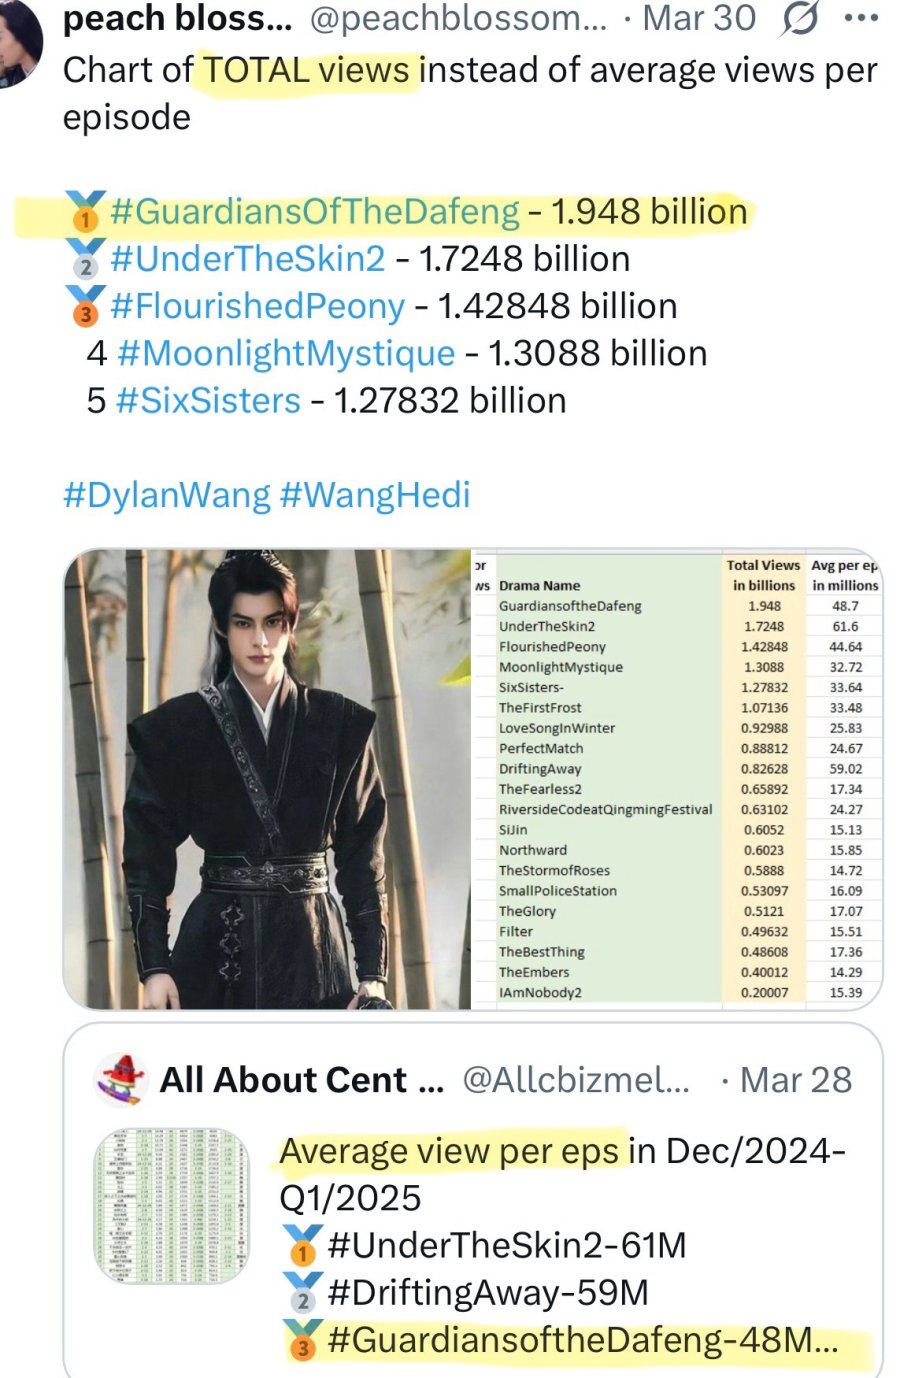Open the drama total views table image

click(x=677, y=778)
